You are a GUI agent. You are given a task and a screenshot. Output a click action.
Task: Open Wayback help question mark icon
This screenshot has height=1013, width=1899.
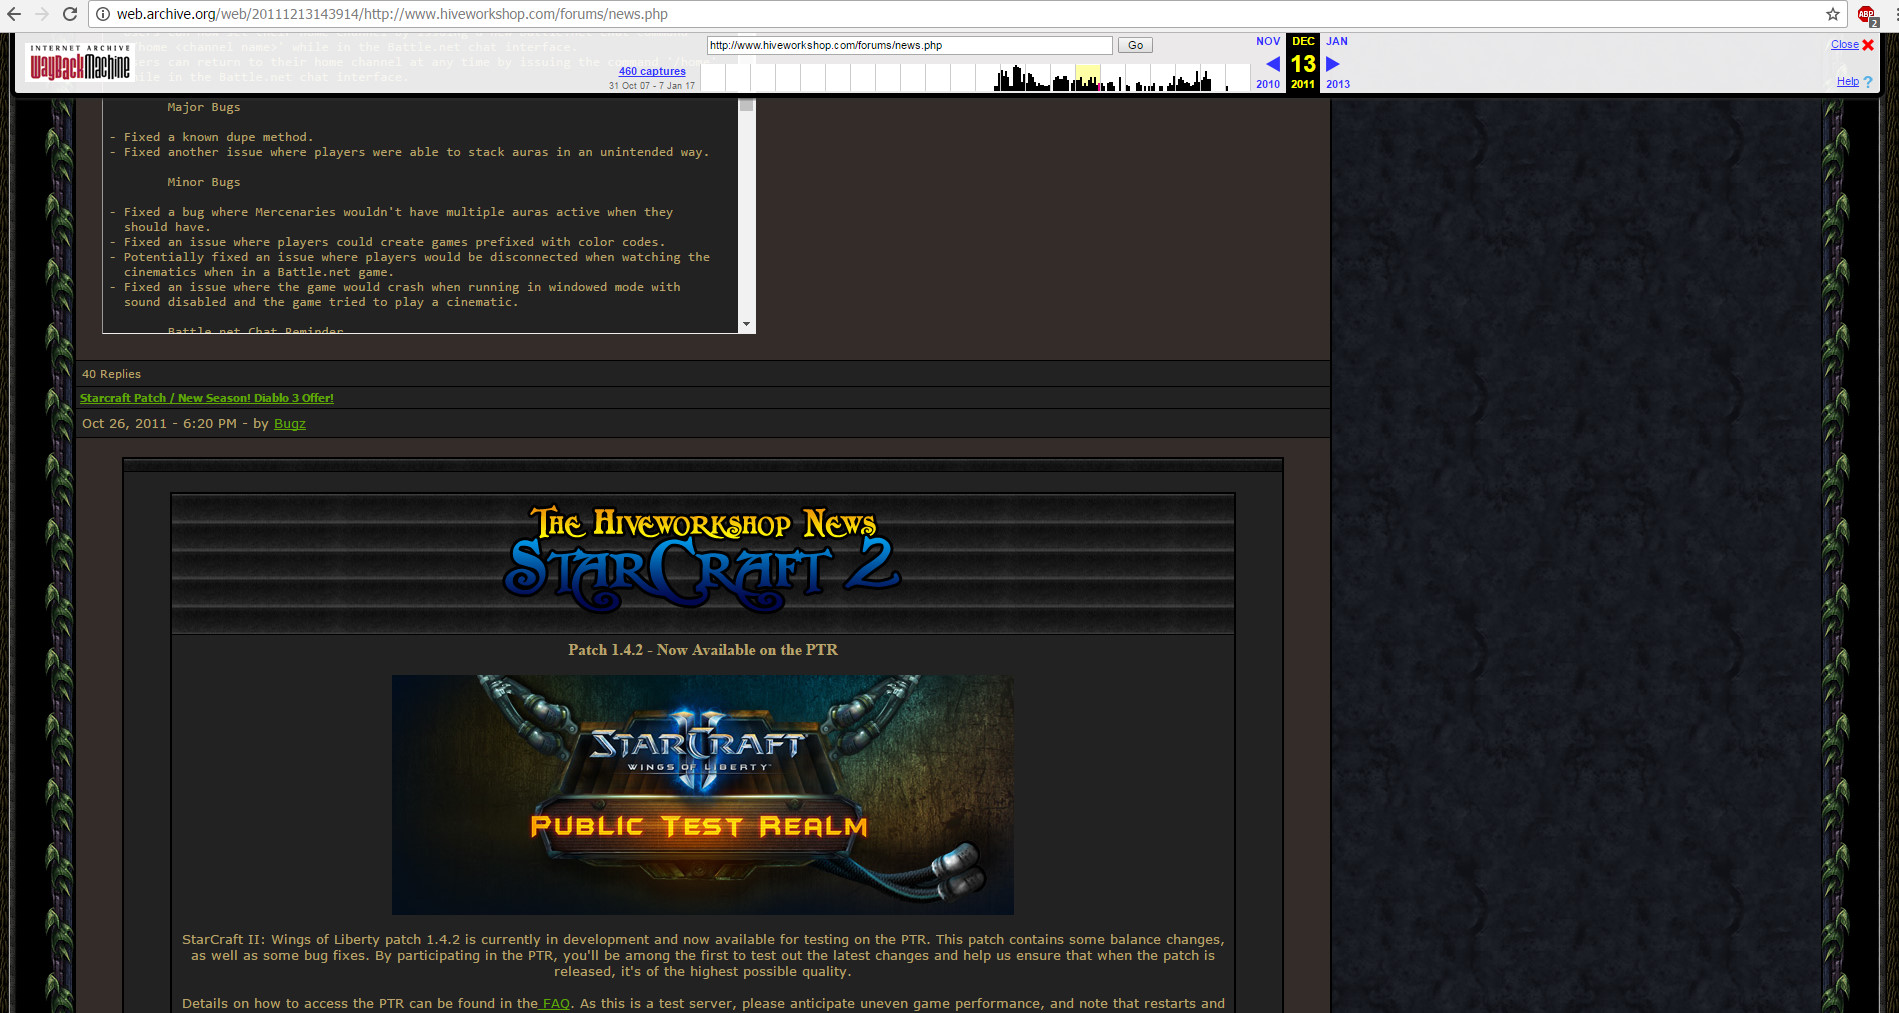point(1868,82)
